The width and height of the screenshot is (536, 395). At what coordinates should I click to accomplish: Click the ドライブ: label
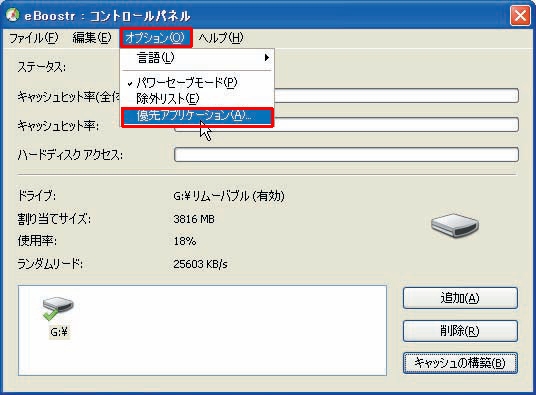pyautogui.click(x=36, y=196)
